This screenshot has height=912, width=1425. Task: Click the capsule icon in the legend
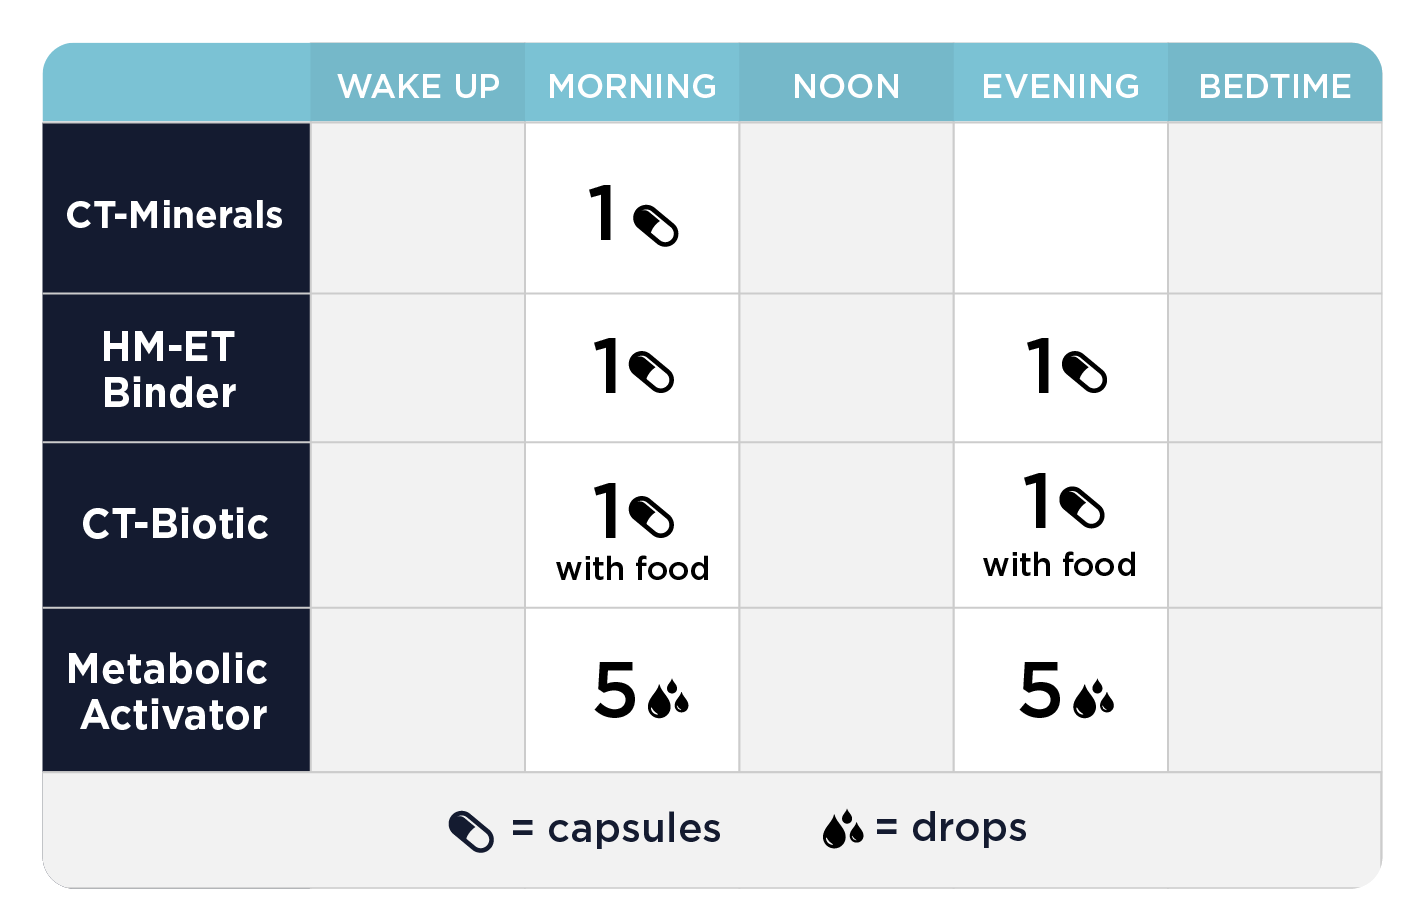[x=471, y=831]
